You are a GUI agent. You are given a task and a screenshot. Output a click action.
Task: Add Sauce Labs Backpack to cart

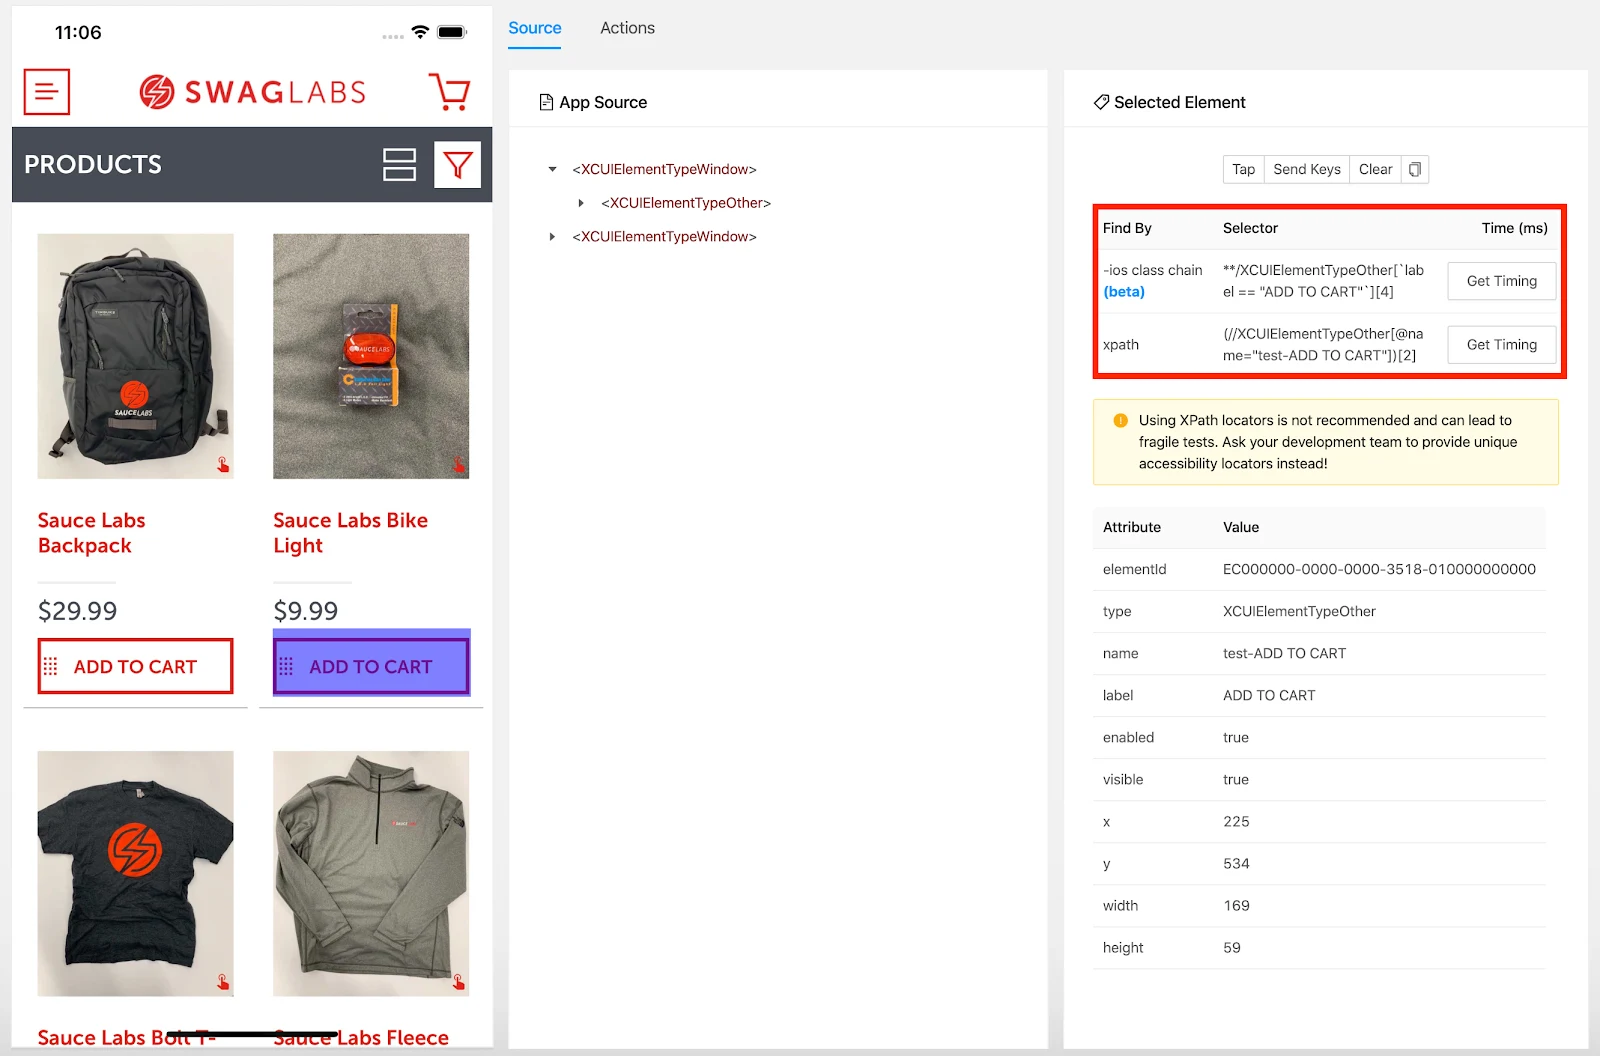coord(135,666)
